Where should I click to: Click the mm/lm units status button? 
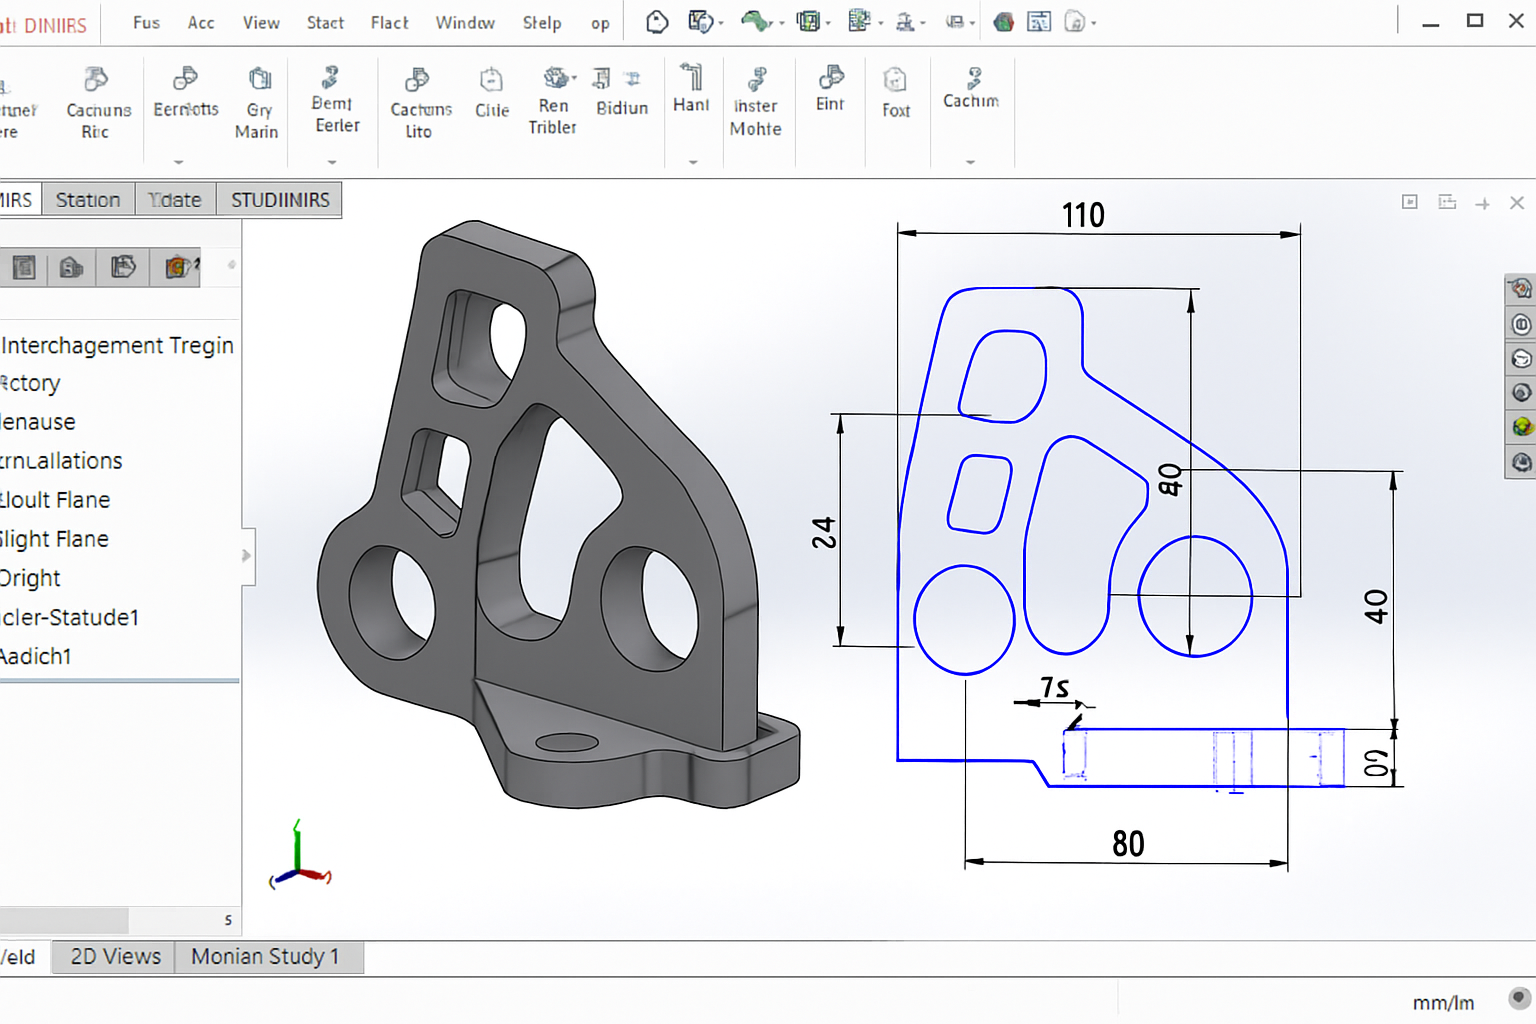pyautogui.click(x=1442, y=1003)
